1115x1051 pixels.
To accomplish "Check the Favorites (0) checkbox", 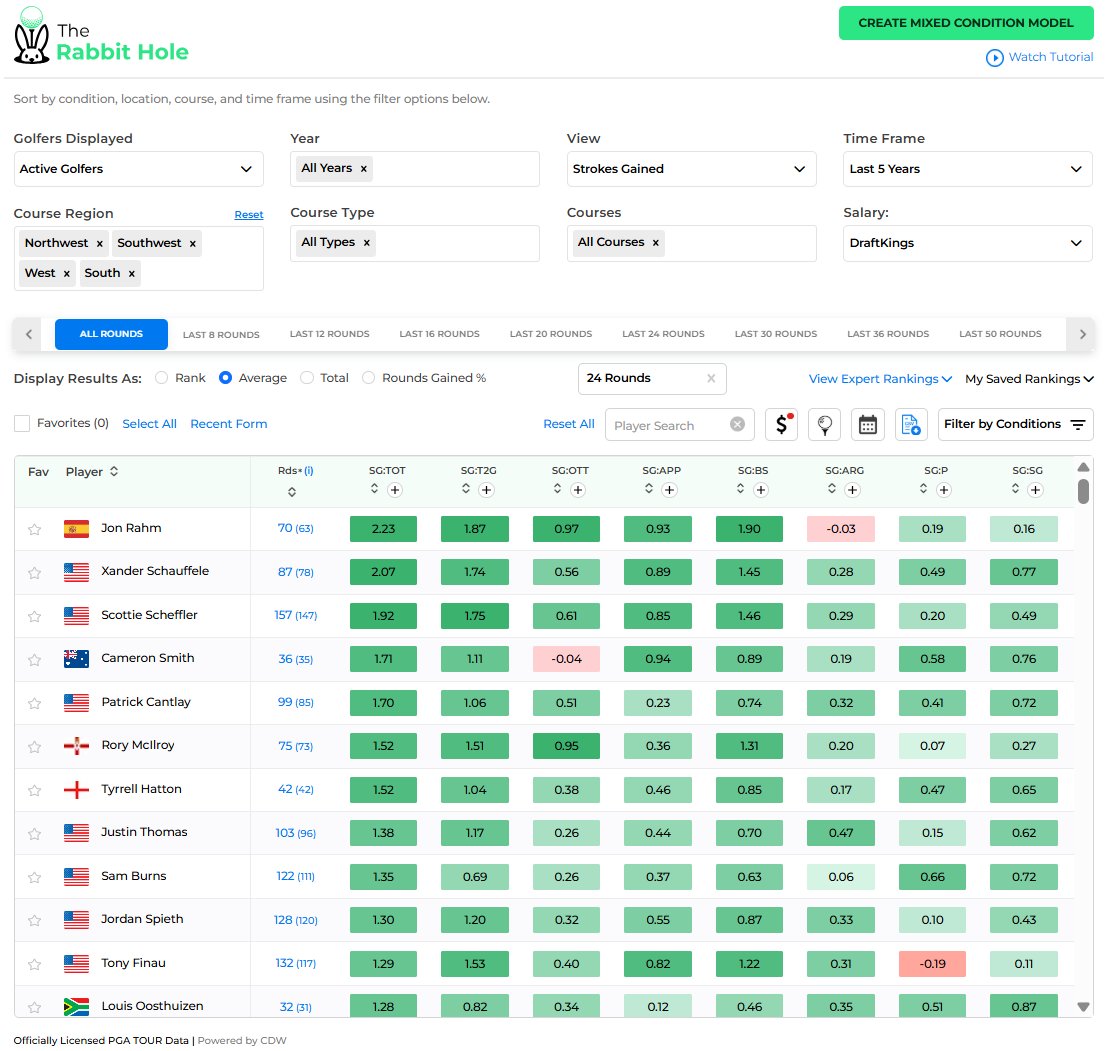I will 22,424.
